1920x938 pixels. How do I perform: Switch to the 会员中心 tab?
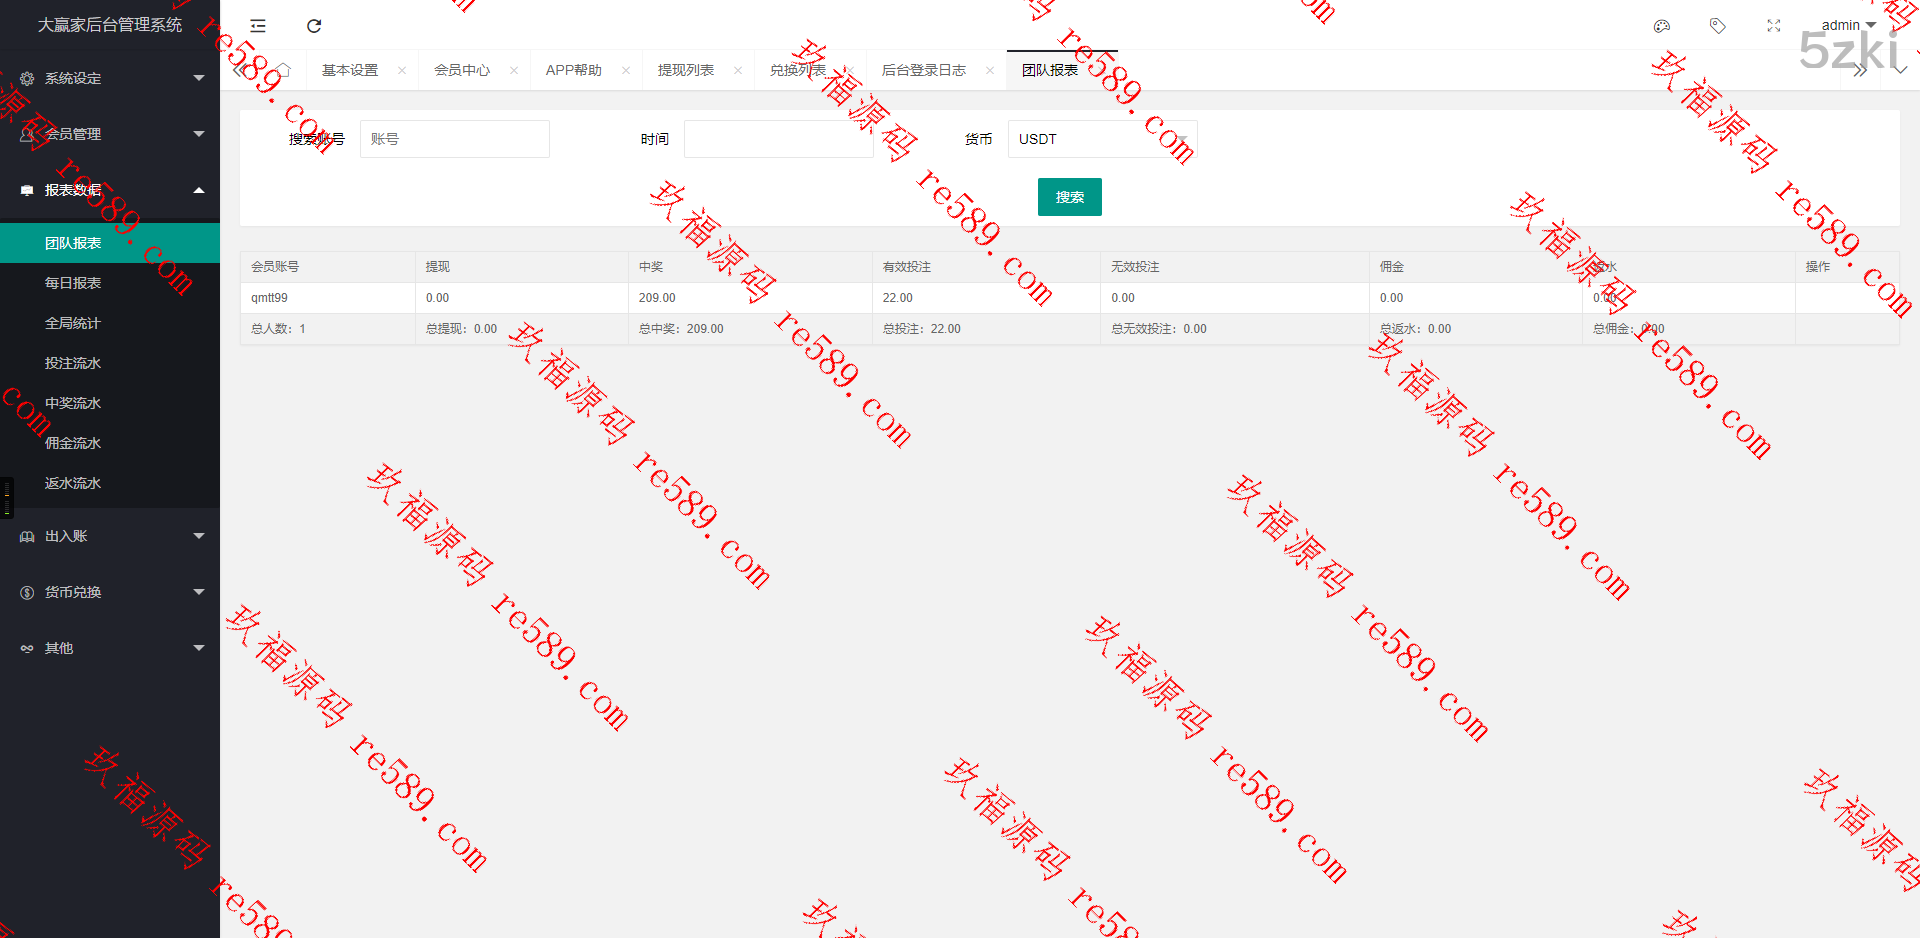coord(462,70)
